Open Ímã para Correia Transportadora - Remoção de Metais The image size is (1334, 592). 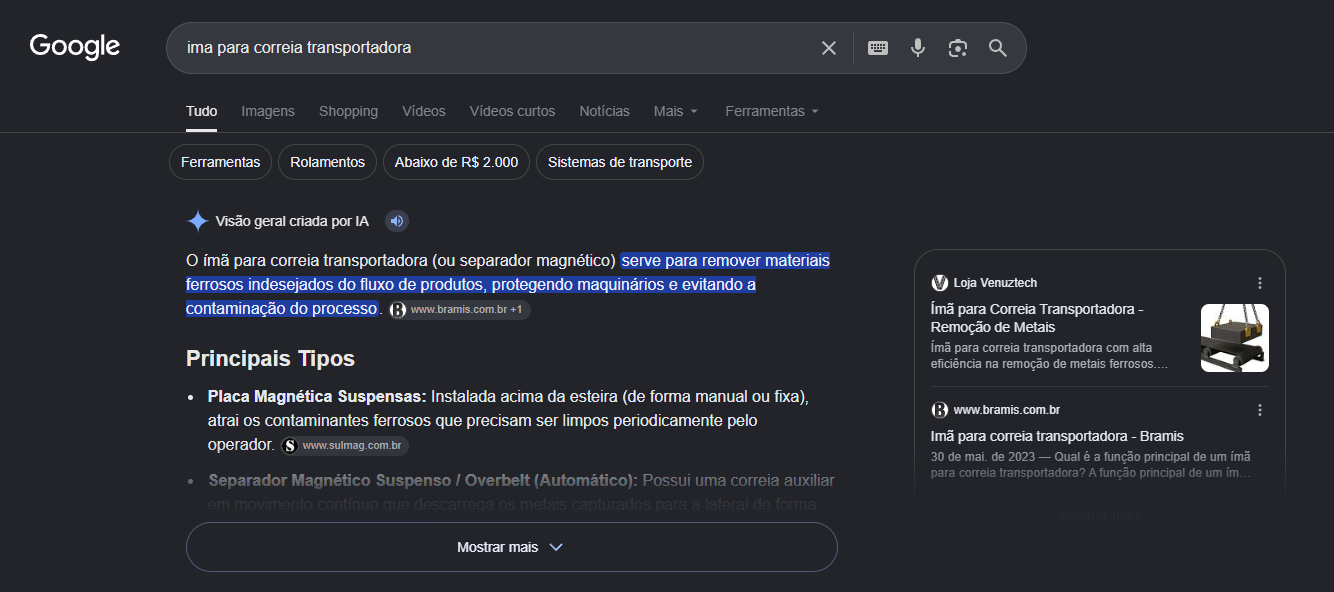(x=1037, y=318)
